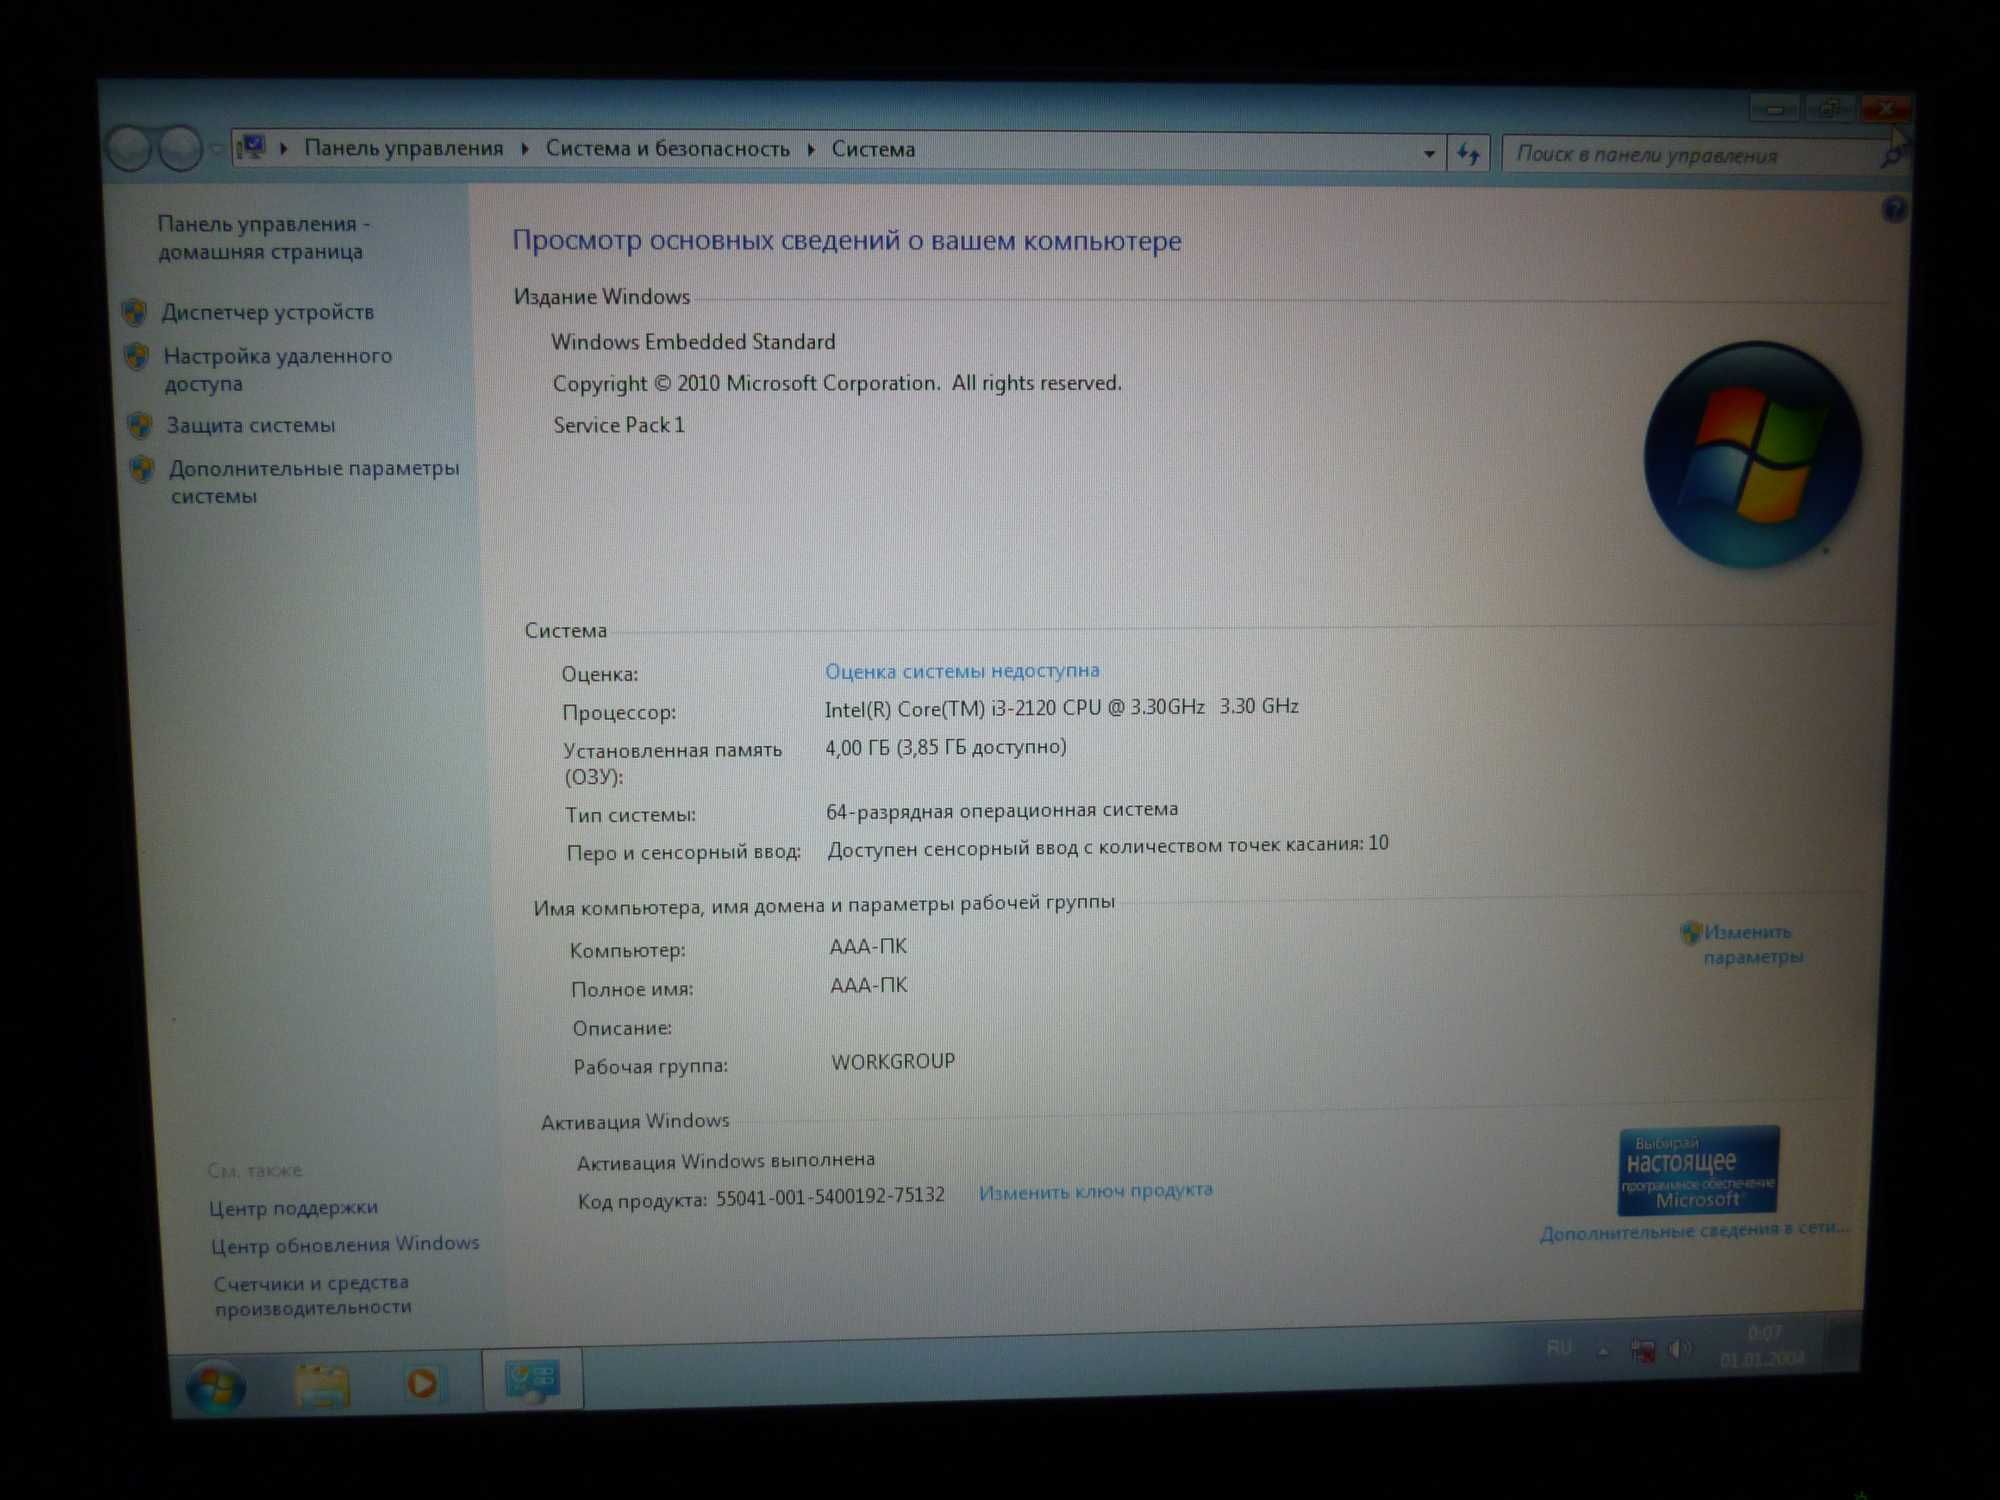
Task: Expand arrow after Система и безопасность breadcrumb
Action: pyautogui.click(x=811, y=149)
